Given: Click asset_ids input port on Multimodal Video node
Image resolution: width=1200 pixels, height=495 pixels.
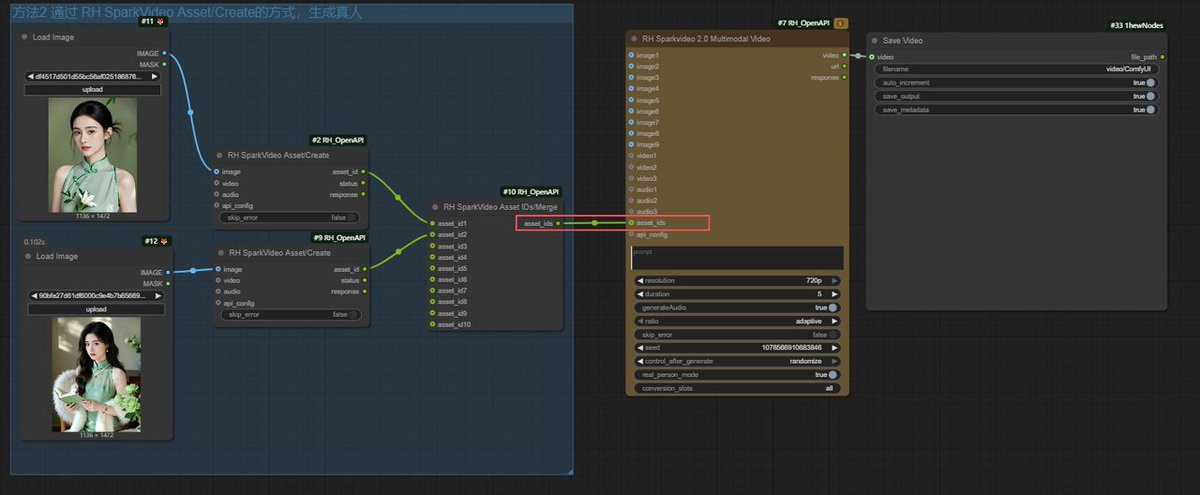Looking at the screenshot, I should (631, 223).
